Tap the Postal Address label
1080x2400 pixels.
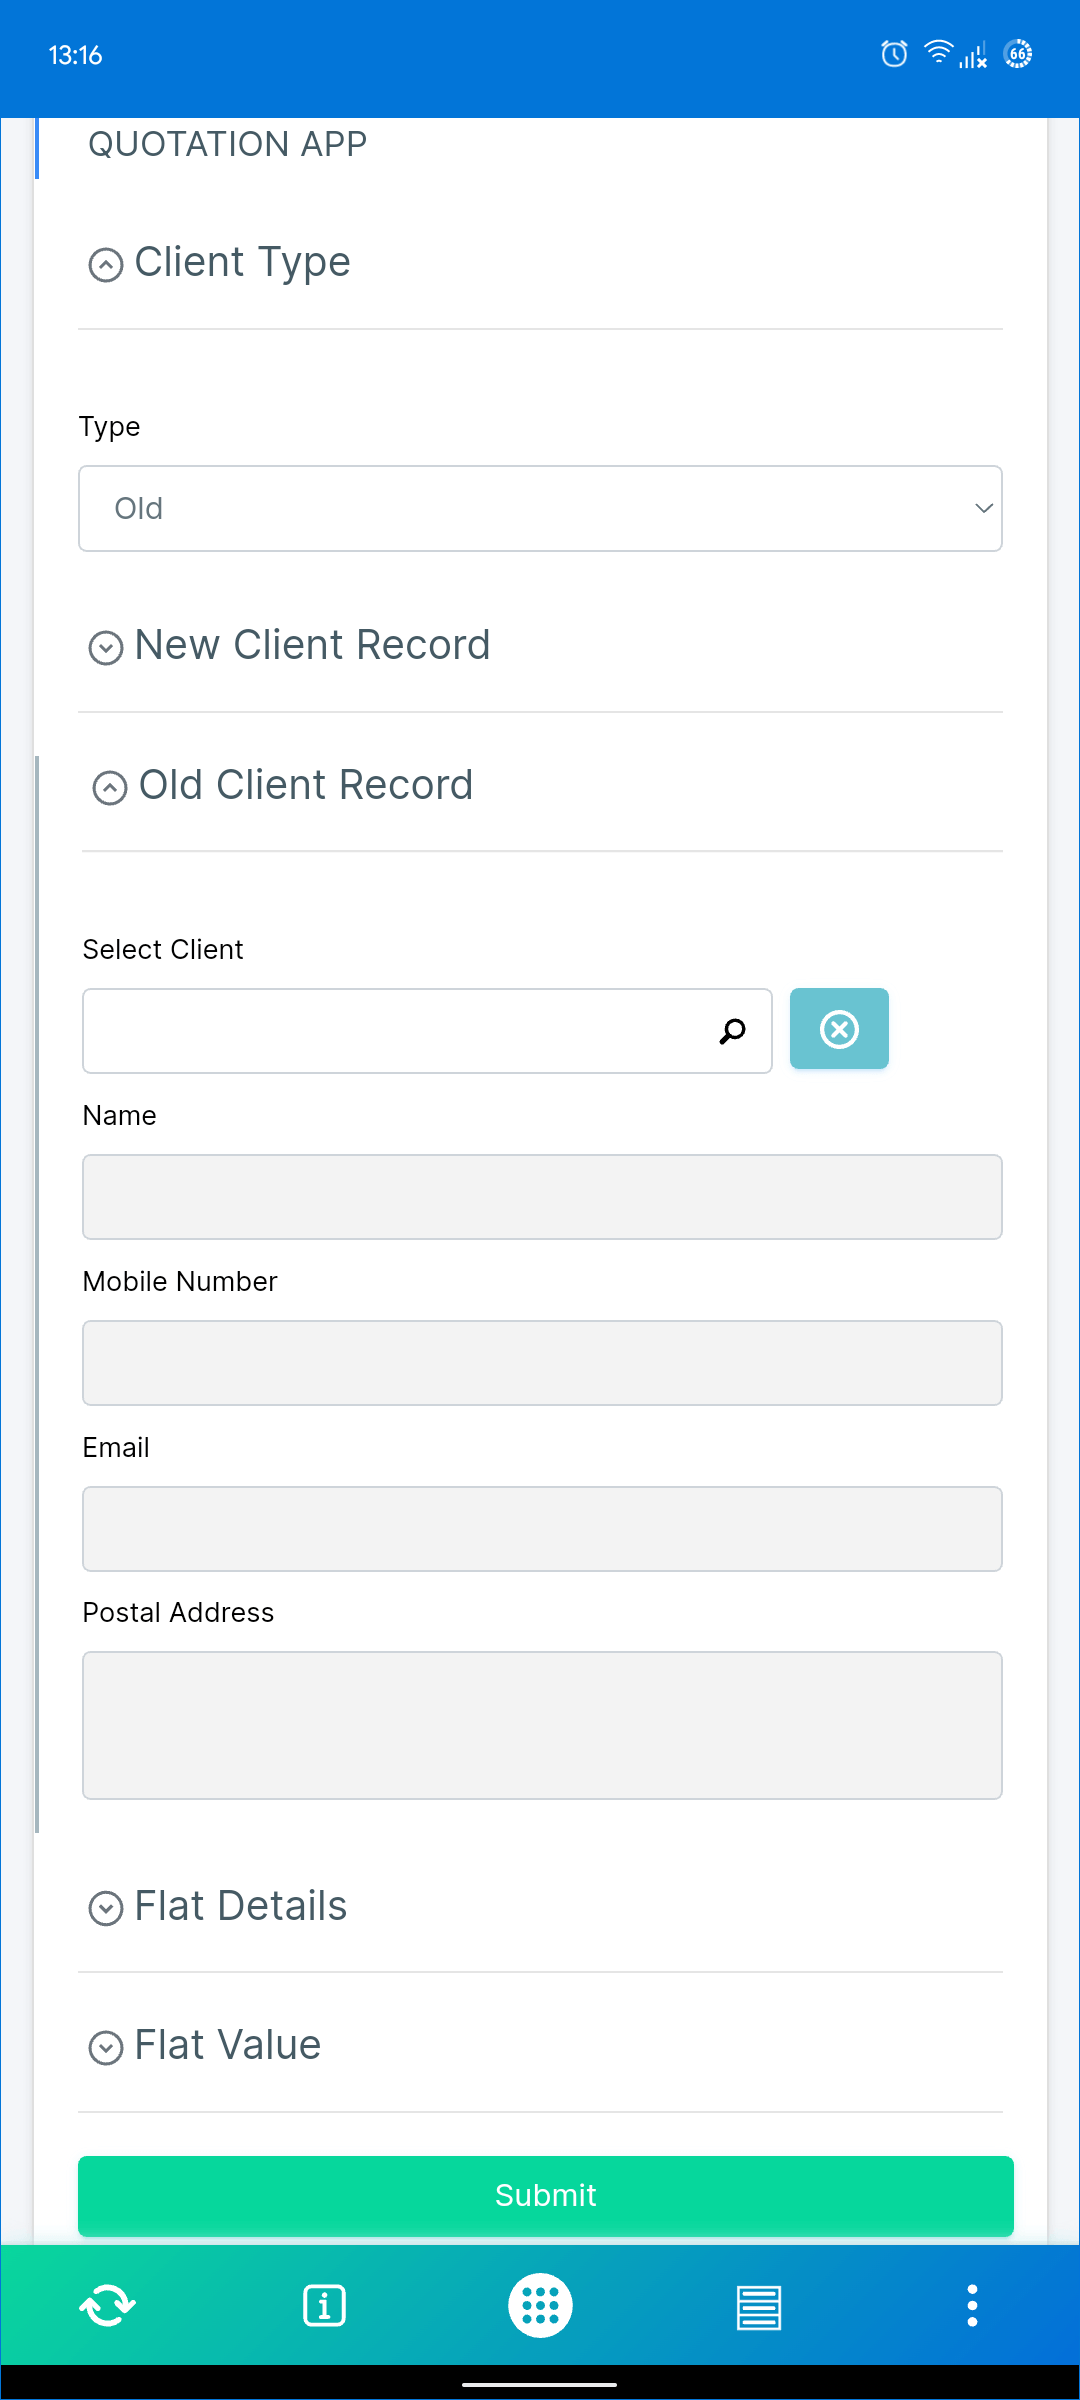[x=178, y=1613]
